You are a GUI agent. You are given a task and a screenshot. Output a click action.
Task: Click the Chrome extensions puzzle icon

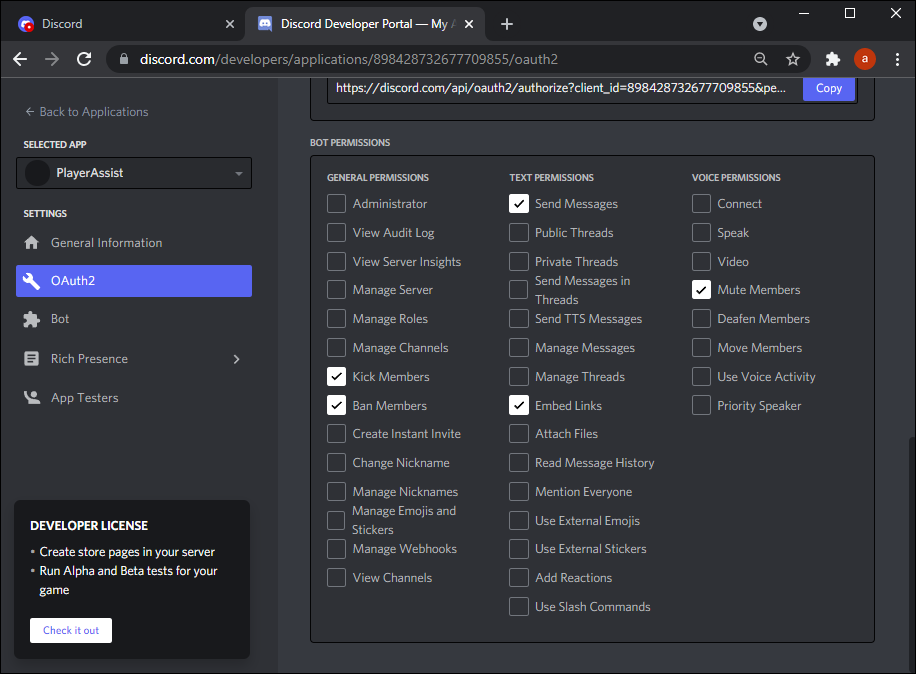pos(832,59)
